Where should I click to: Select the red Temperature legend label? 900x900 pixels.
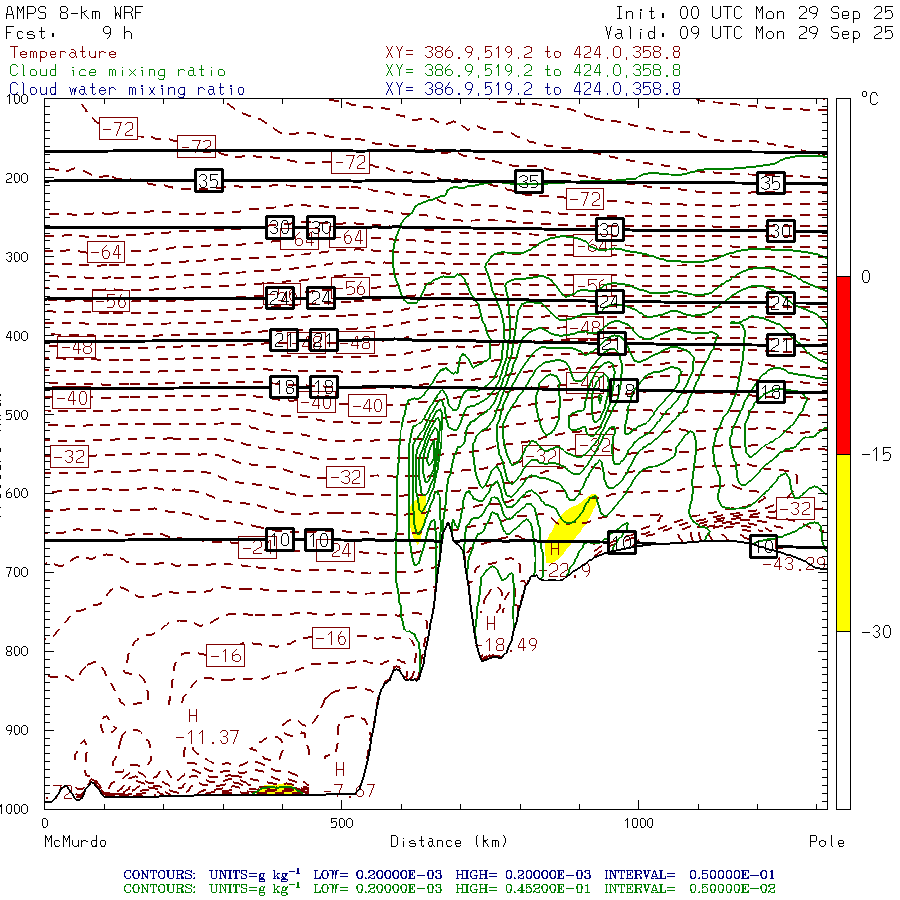[63, 53]
